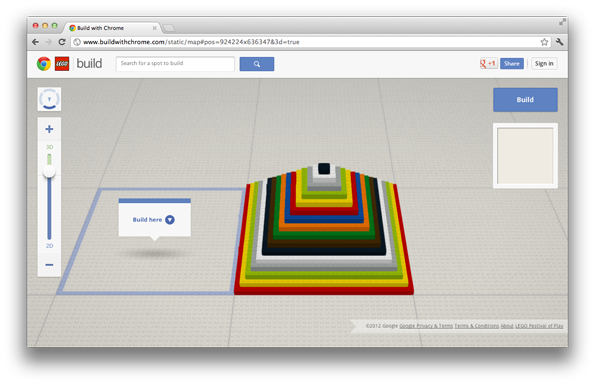
Task: Select the Build with Chrome tab
Action: [112, 28]
